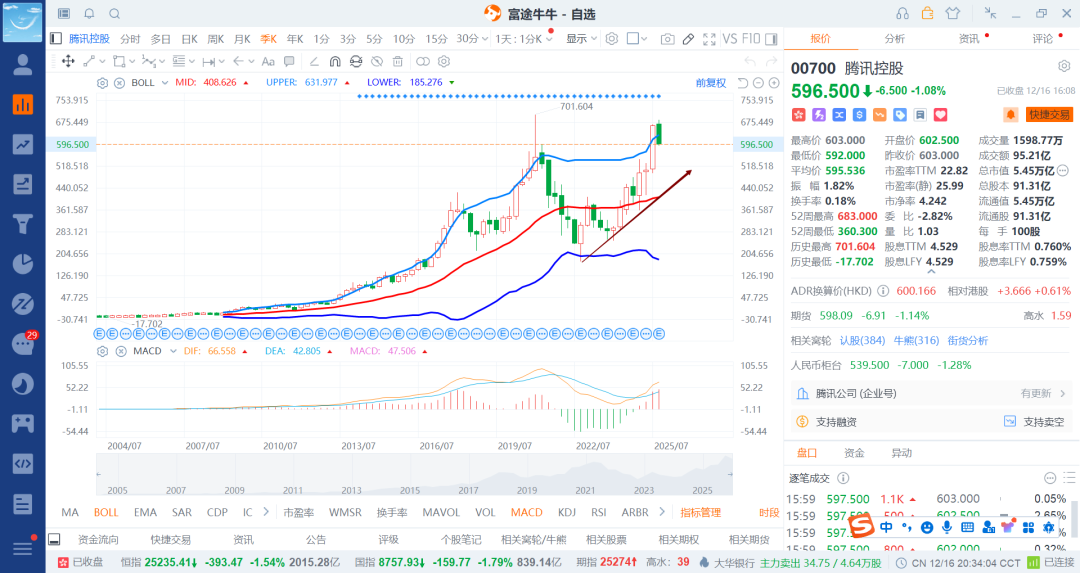Open 牛熊(316) link
This screenshot has height=573, width=1080.
pyautogui.click(x=916, y=340)
